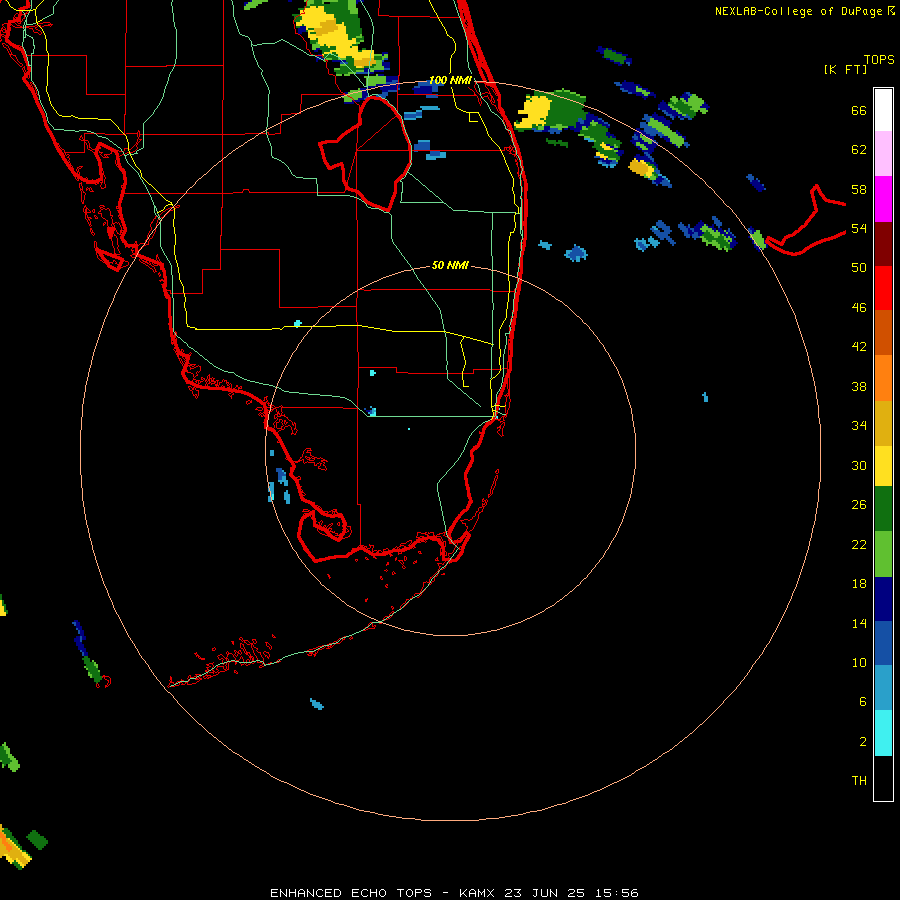Click the 10 legend value

click(859, 663)
